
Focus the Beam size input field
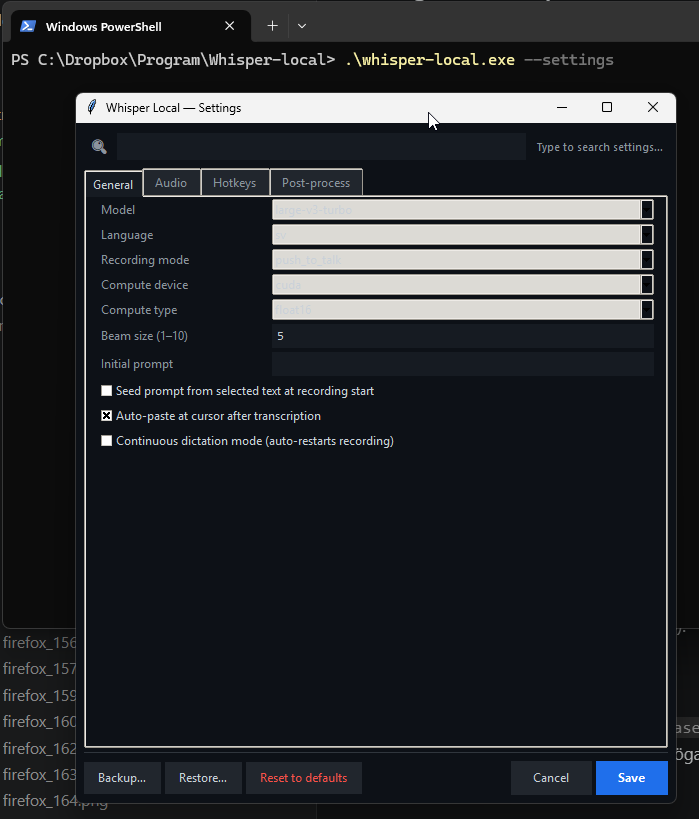(463, 336)
